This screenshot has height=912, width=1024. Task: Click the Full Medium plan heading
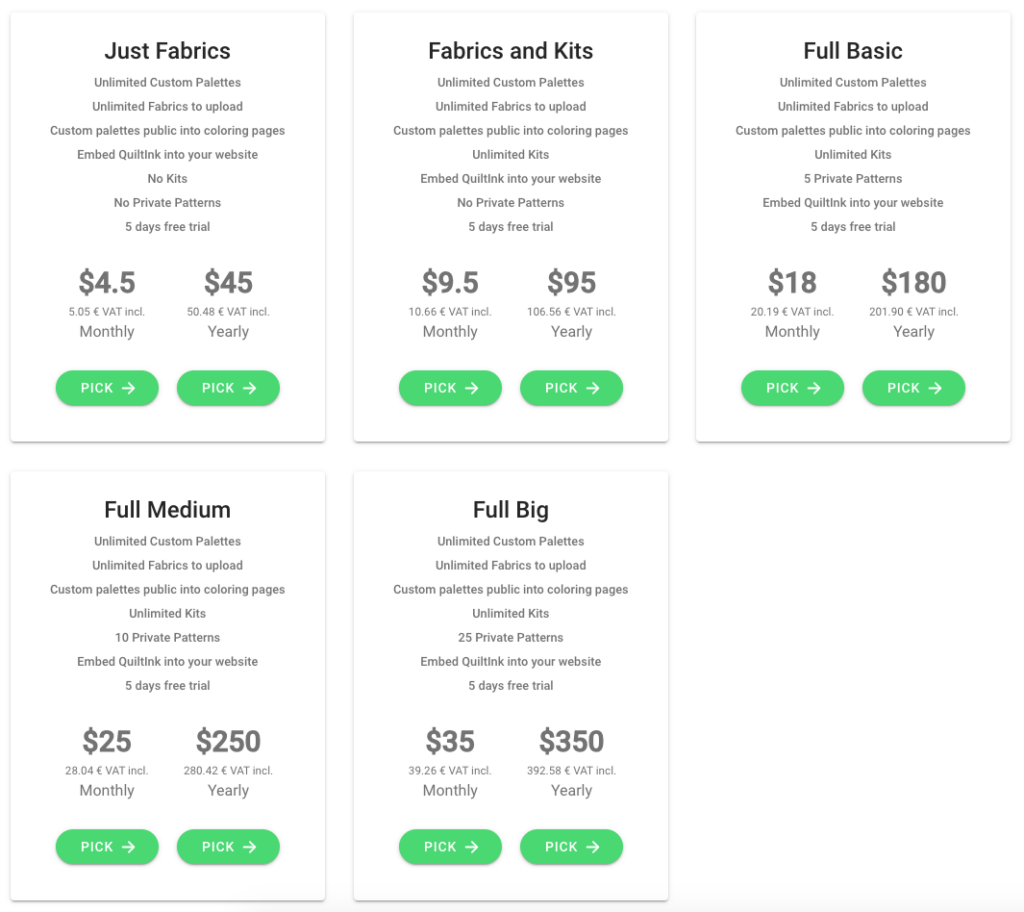[167, 510]
